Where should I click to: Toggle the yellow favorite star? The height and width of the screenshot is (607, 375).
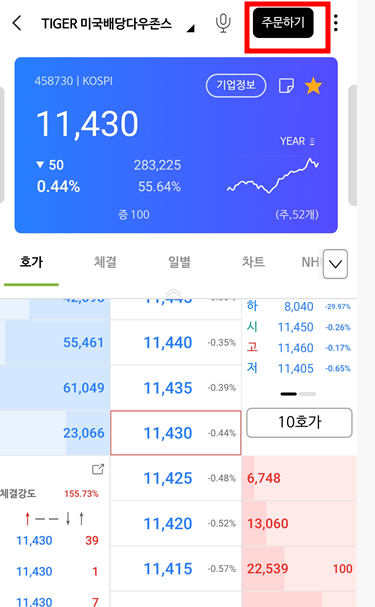pos(313,86)
